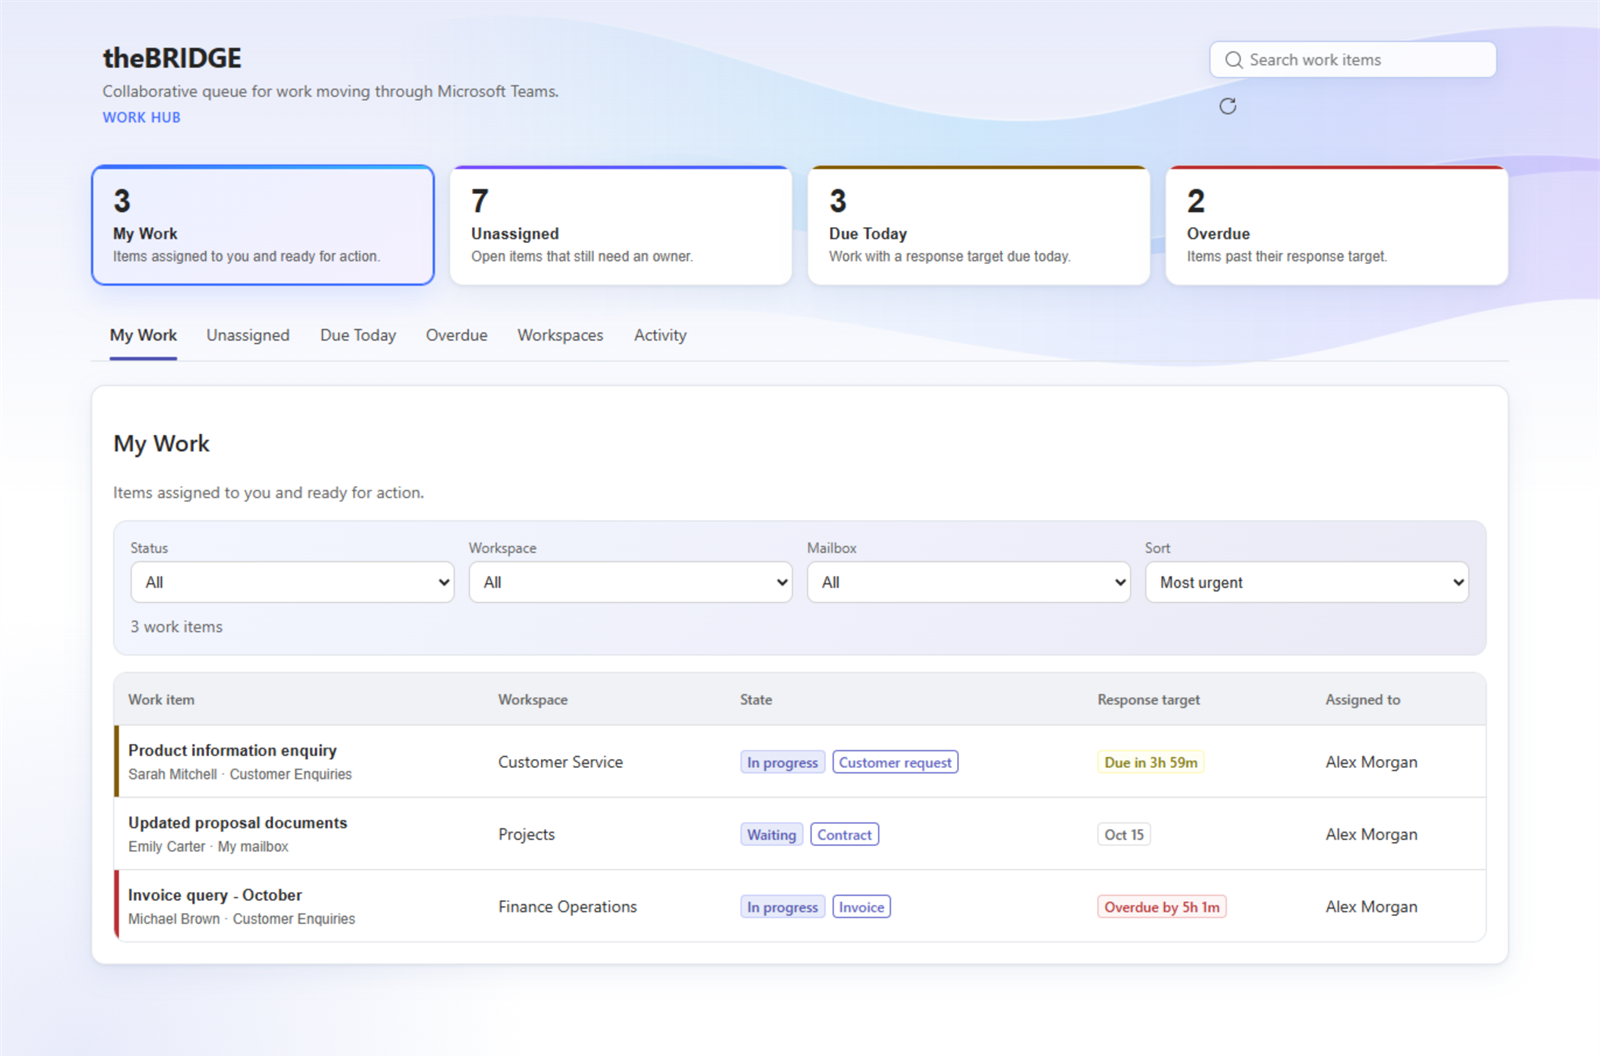1600x1056 pixels.
Task: Select the My Work summary card
Action: (263, 225)
